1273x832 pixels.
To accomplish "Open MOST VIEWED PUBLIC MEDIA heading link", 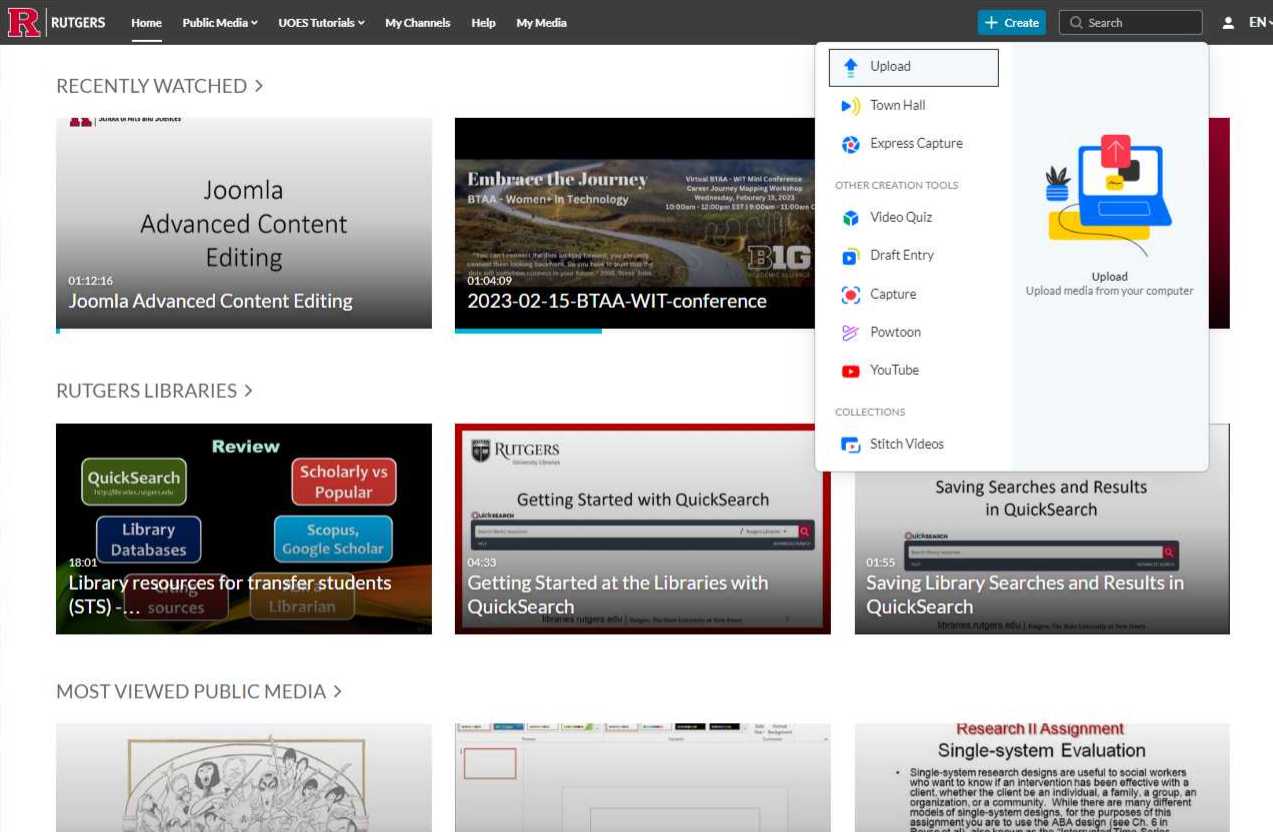I will pos(191,692).
